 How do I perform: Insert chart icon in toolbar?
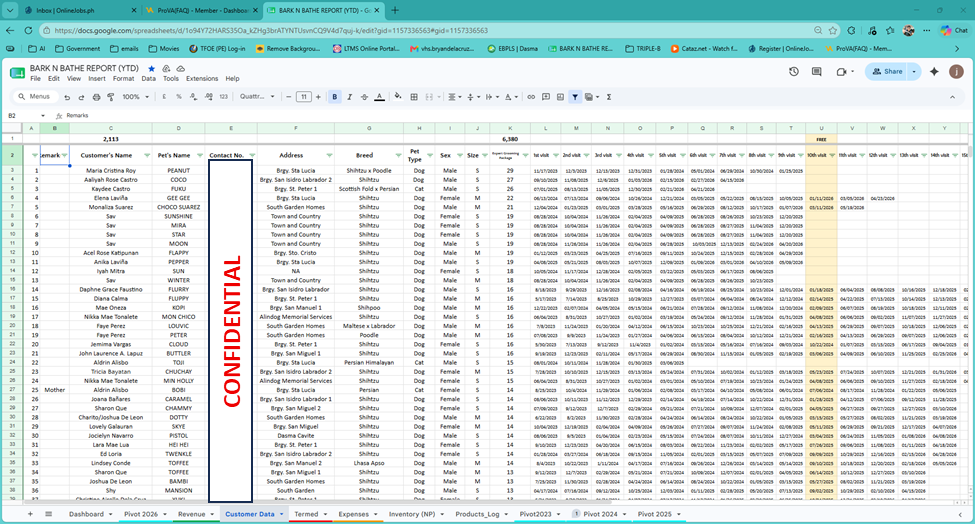coord(560,97)
